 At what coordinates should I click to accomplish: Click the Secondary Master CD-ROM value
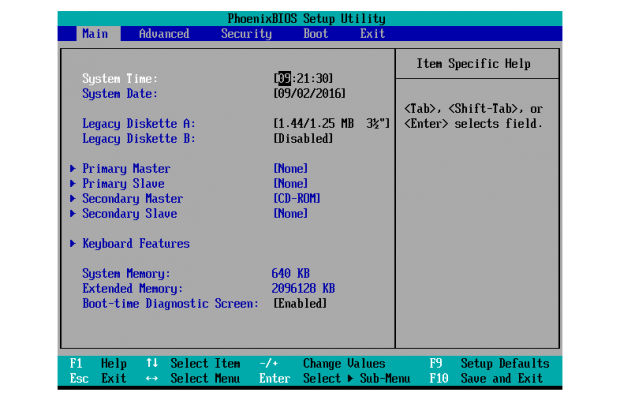pos(297,199)
